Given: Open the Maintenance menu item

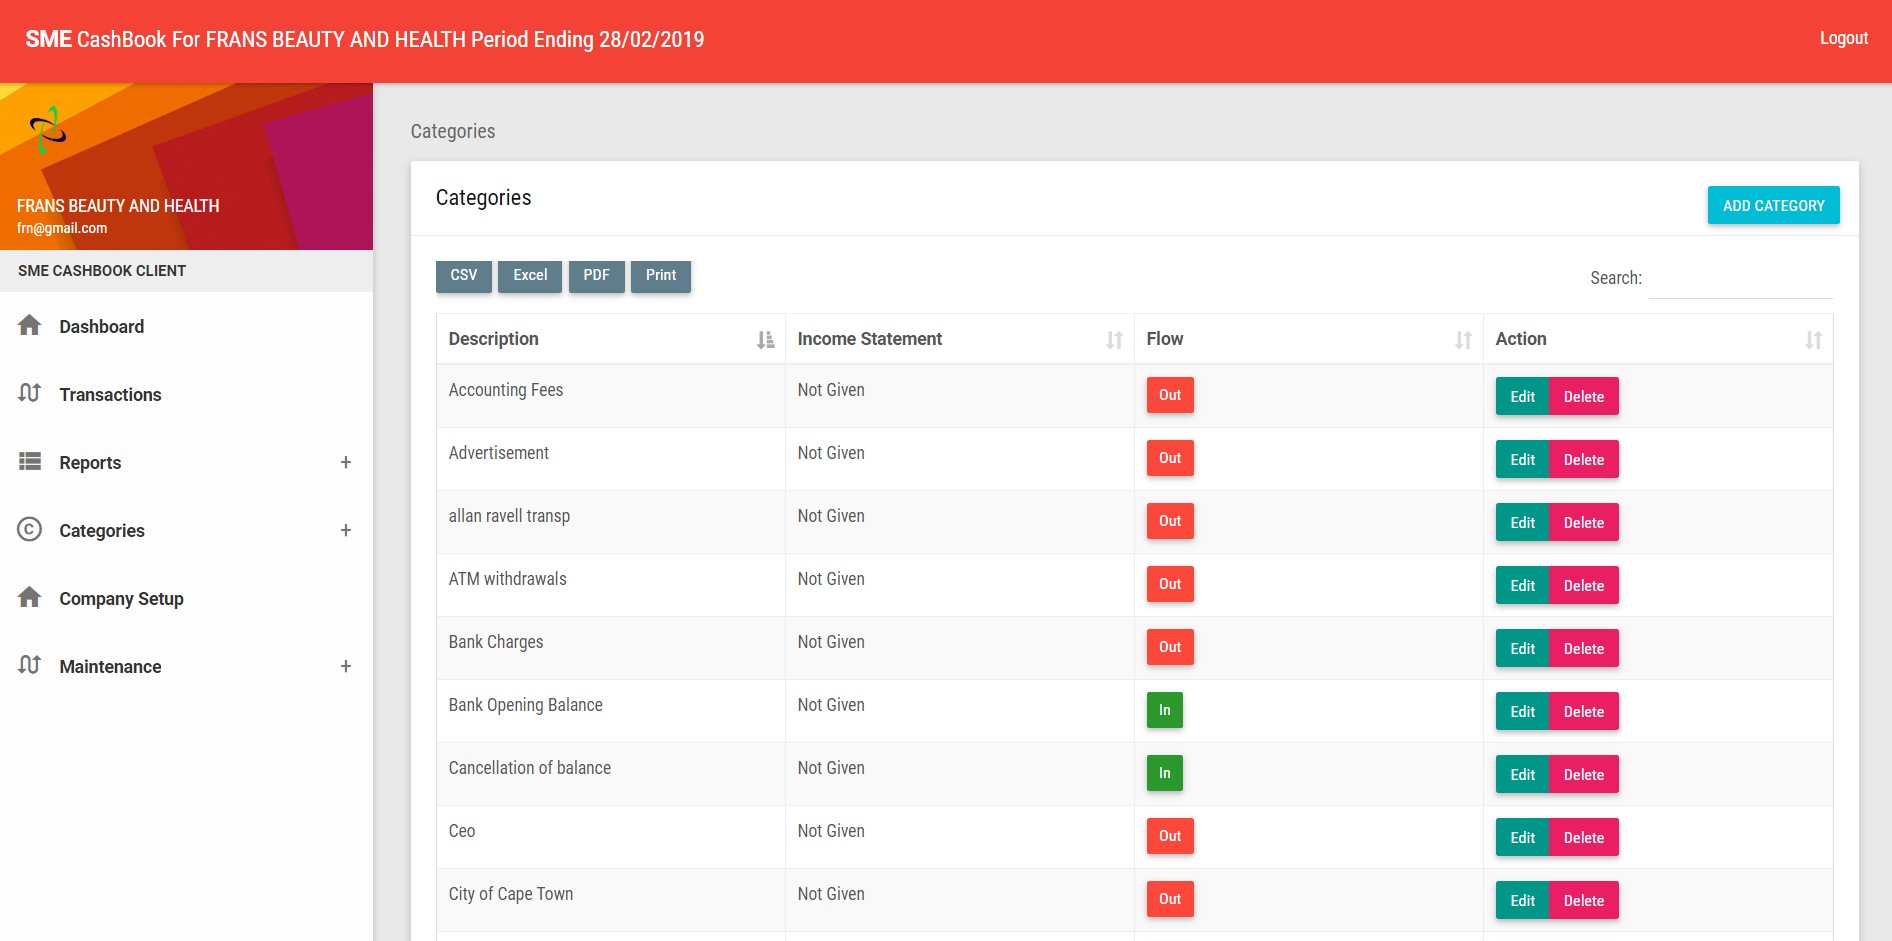Looking at the screenshot, I should tap(186, 666).
